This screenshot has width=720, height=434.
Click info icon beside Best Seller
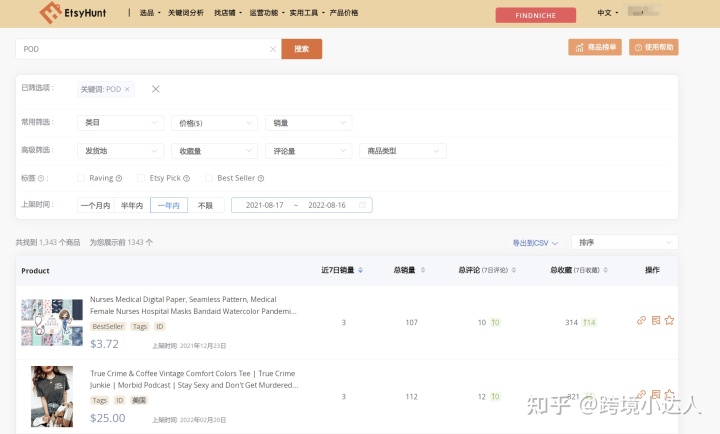click(x=261, y=178)
